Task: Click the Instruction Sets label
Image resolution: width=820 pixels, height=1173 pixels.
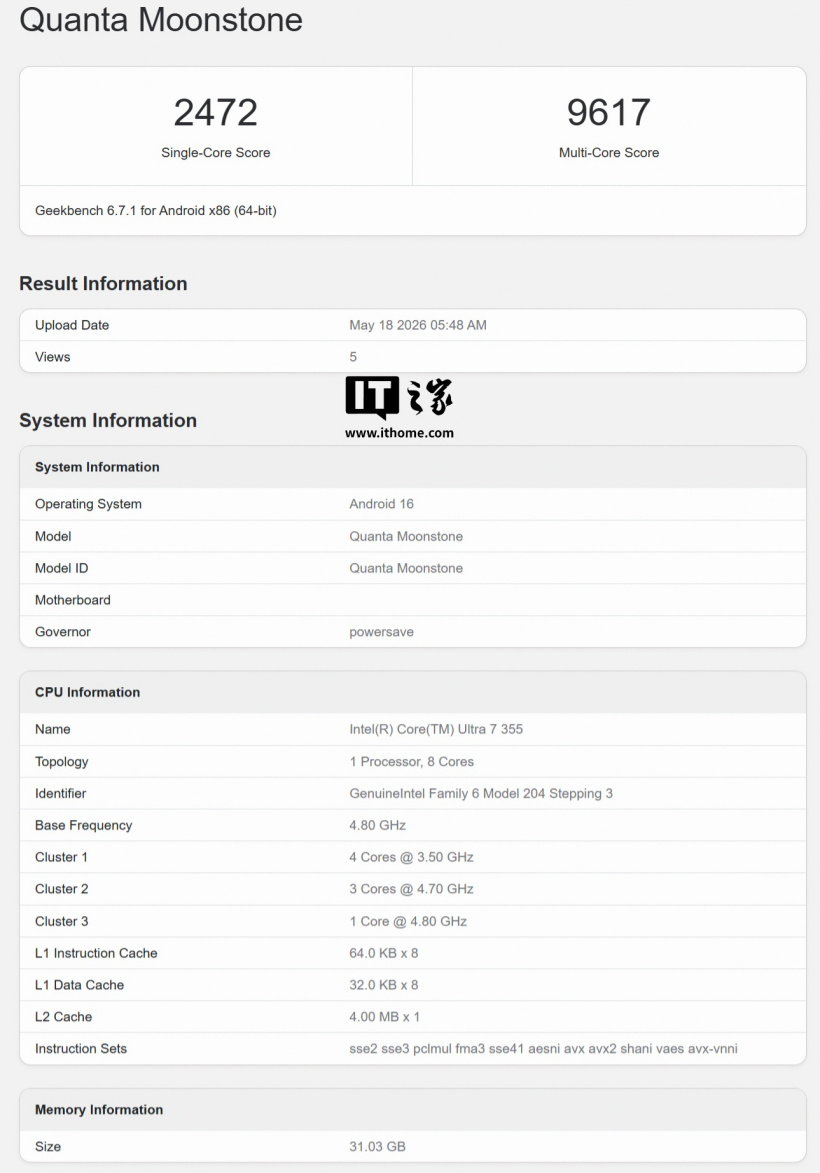Action: [x=81, y=1049]
